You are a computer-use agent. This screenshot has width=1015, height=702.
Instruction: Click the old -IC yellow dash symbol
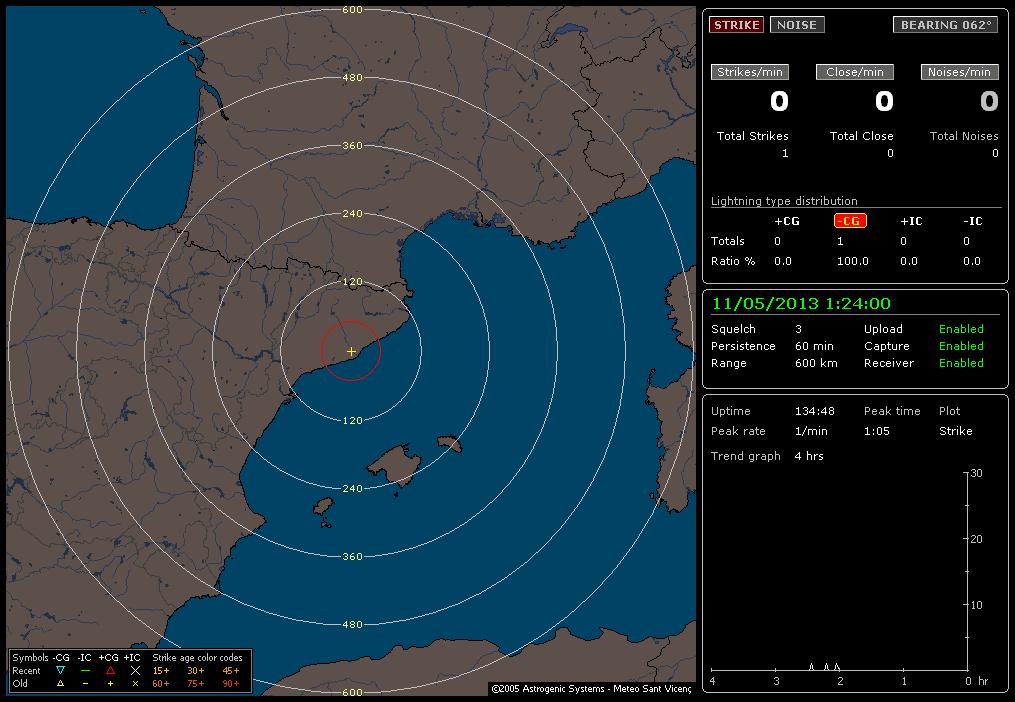[x=85, y=683]
